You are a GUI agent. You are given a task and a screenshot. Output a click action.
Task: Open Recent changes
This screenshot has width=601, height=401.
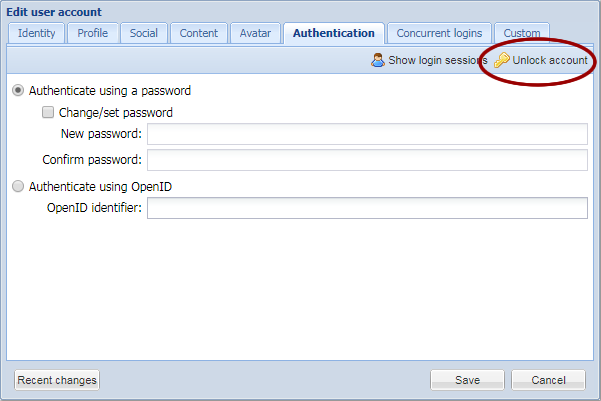tap(57, 380)
